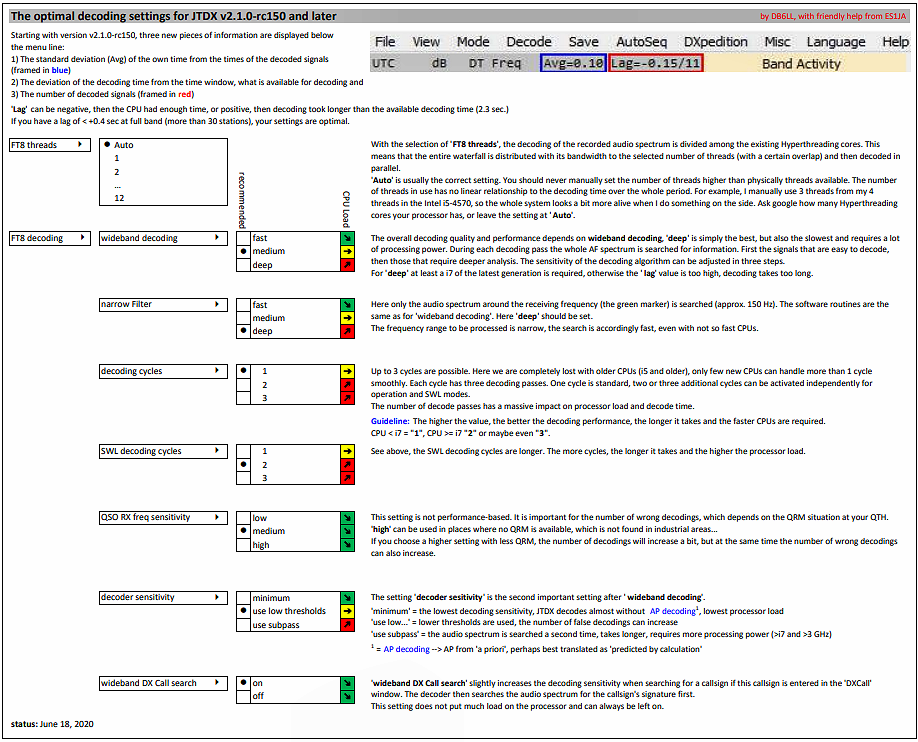Click the green CPU load arrow next to DX Call search 'on'
This screenshot has width=918, height=742.
point(347,684)
